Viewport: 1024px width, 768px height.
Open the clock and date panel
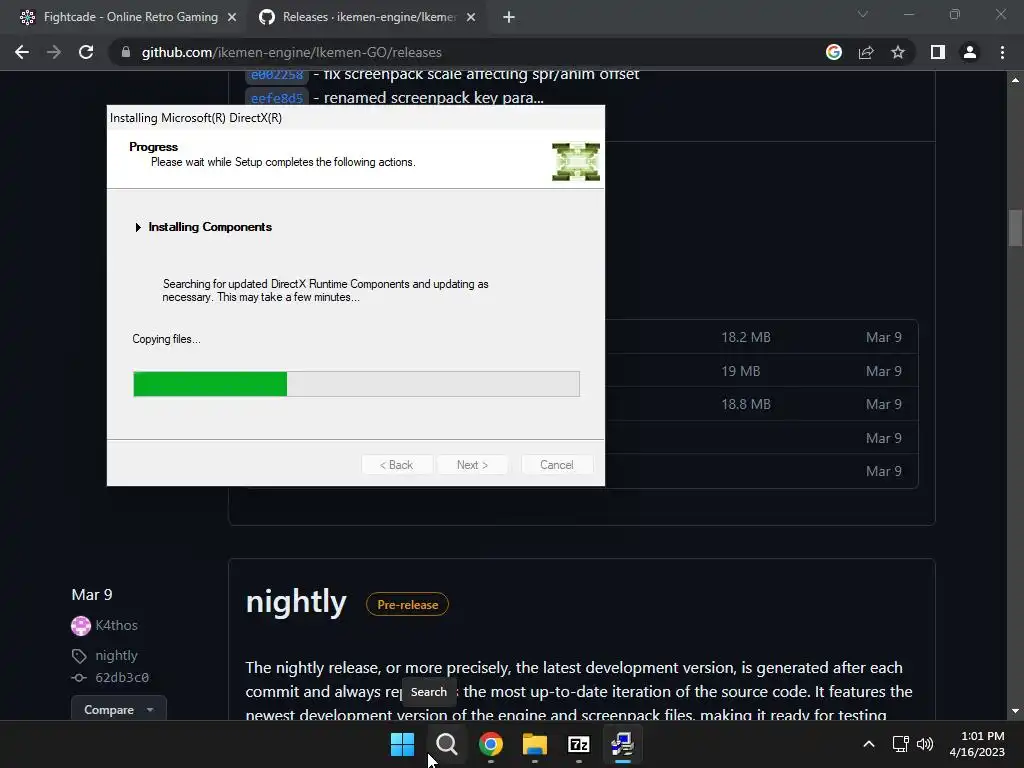(976, 744)
